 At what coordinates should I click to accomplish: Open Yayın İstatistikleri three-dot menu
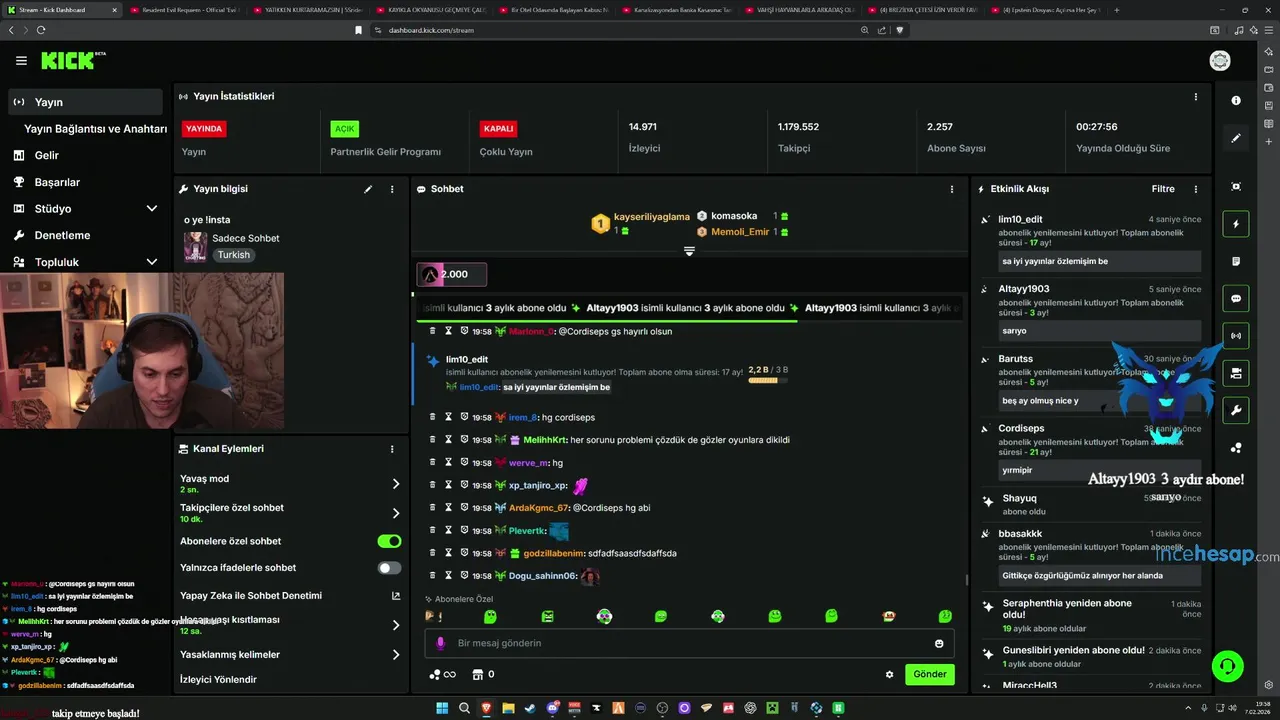click(1195, 97)
